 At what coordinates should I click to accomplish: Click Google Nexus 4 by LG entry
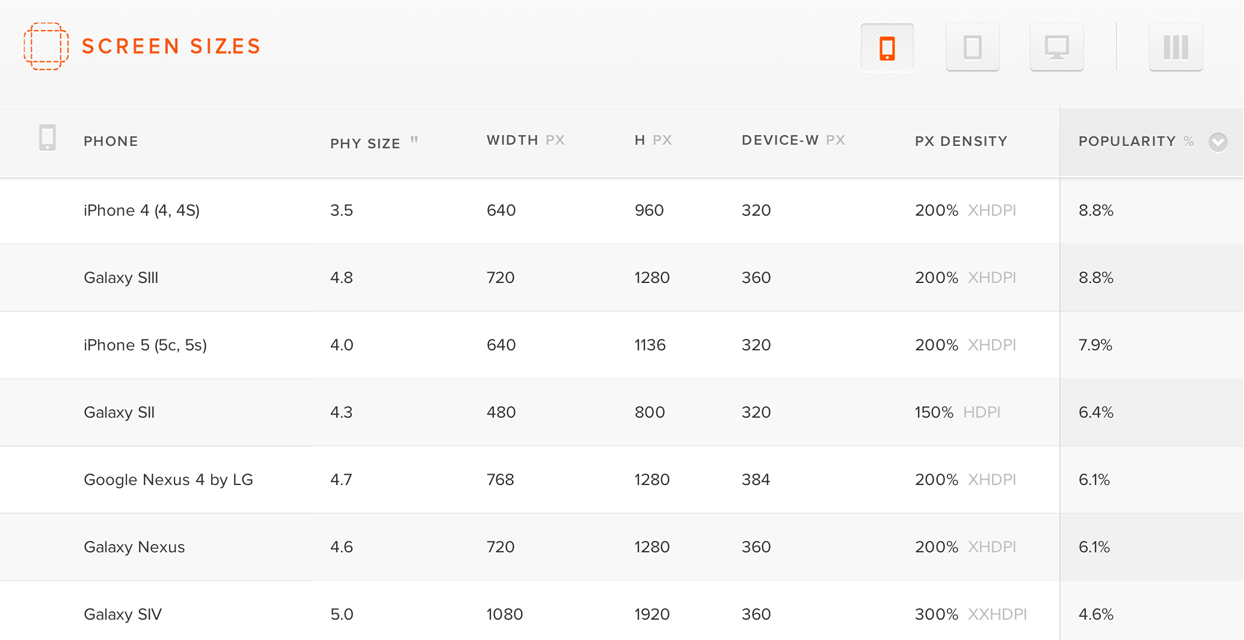168,480
